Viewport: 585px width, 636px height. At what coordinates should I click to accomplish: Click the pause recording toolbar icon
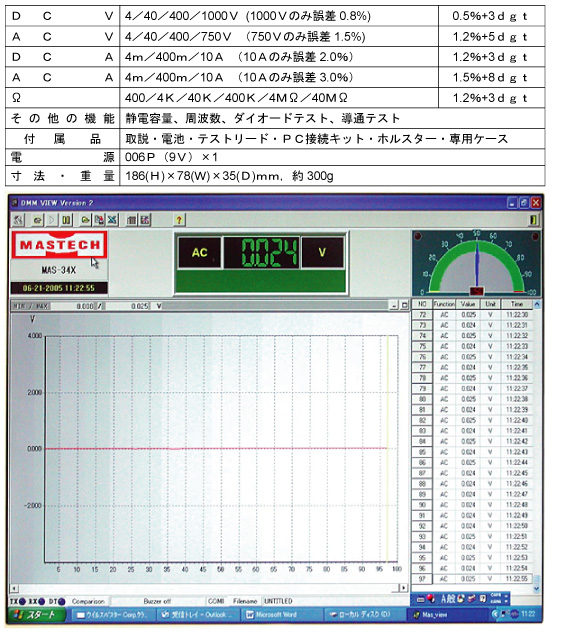(x=66, y=220)
